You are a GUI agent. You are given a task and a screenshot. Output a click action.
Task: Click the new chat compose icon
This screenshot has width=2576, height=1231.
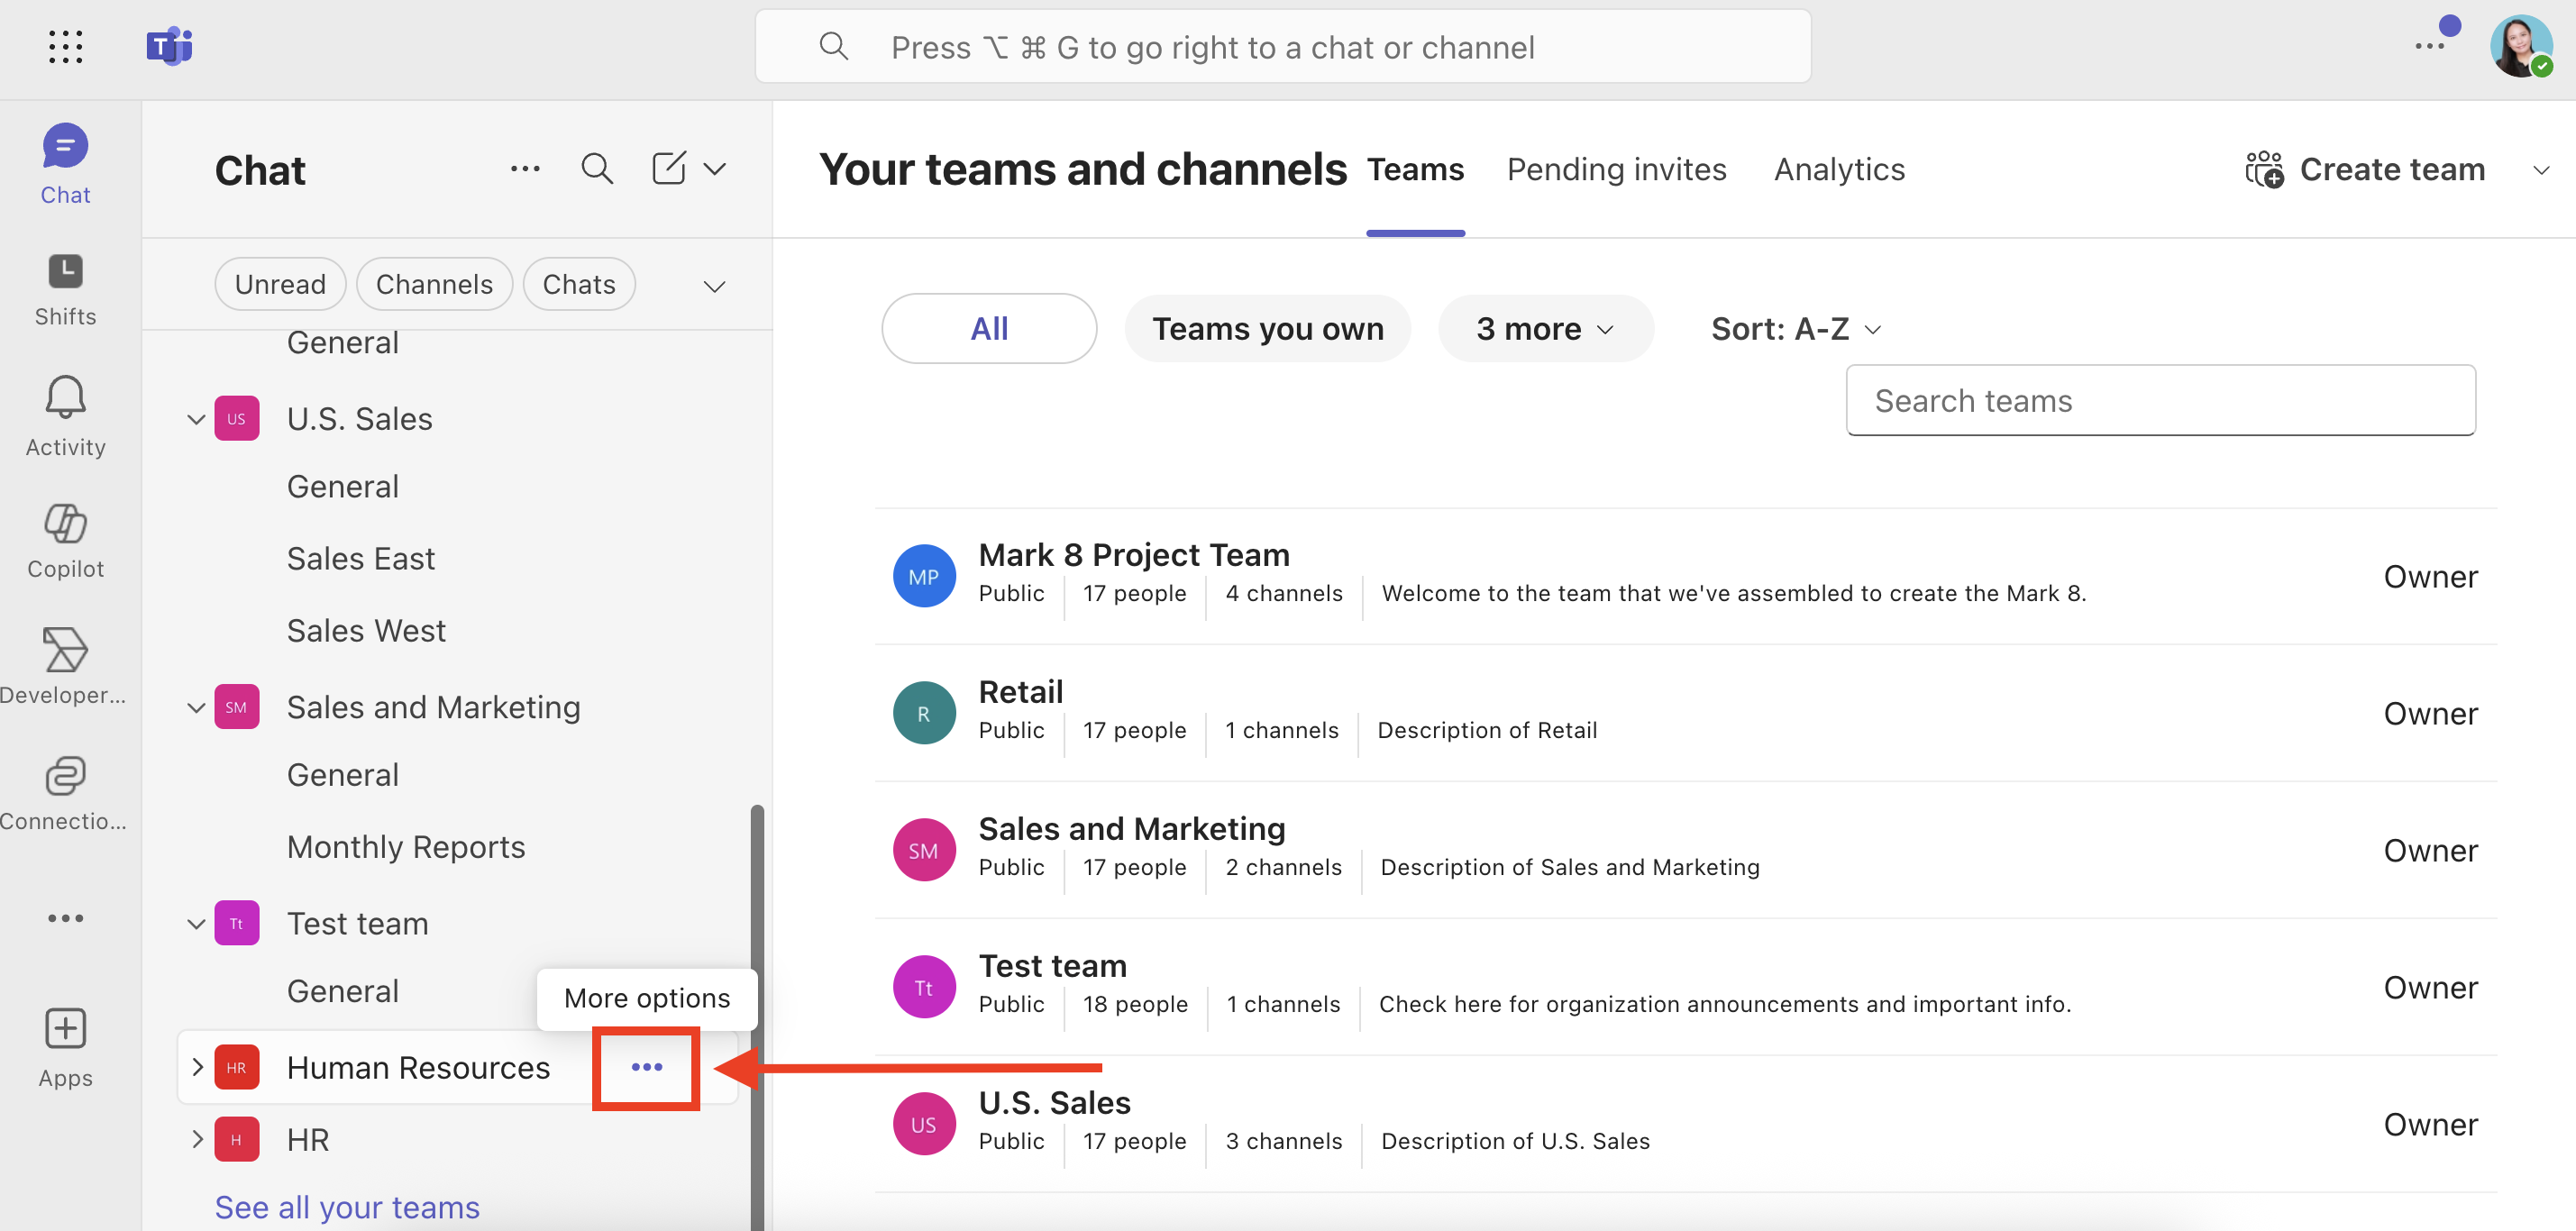(x=669, y=169)
